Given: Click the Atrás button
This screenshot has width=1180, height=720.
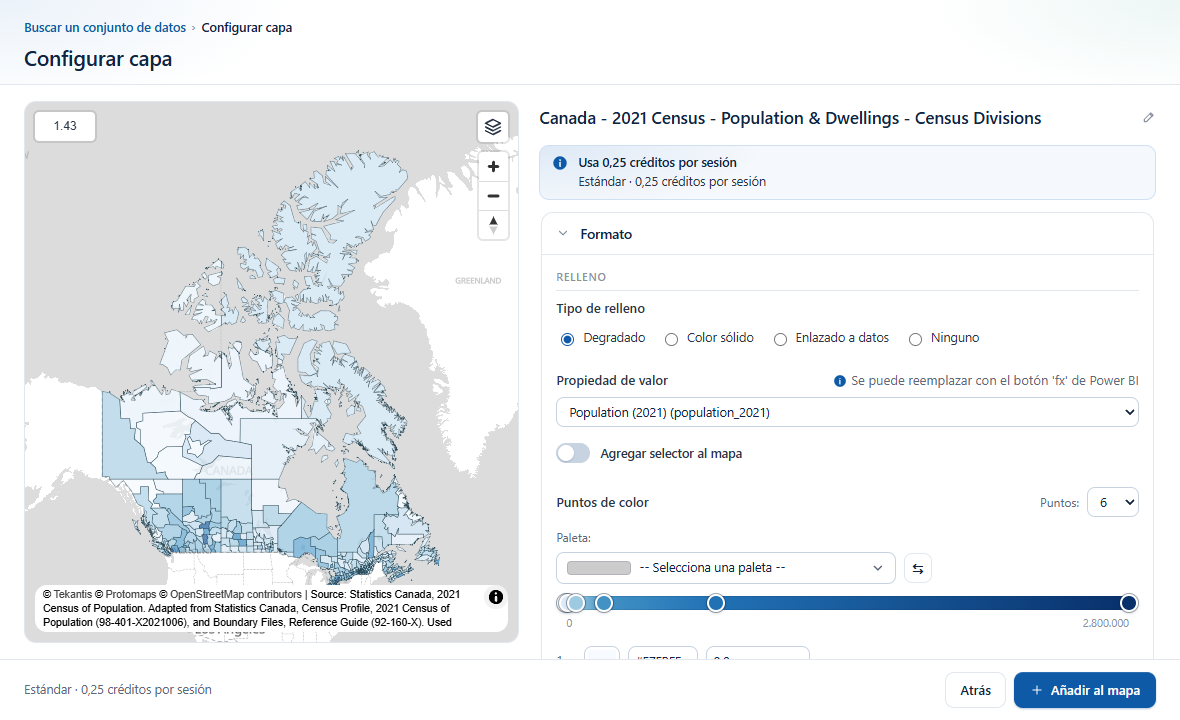Looking at the screenshot, I should 975,690.
